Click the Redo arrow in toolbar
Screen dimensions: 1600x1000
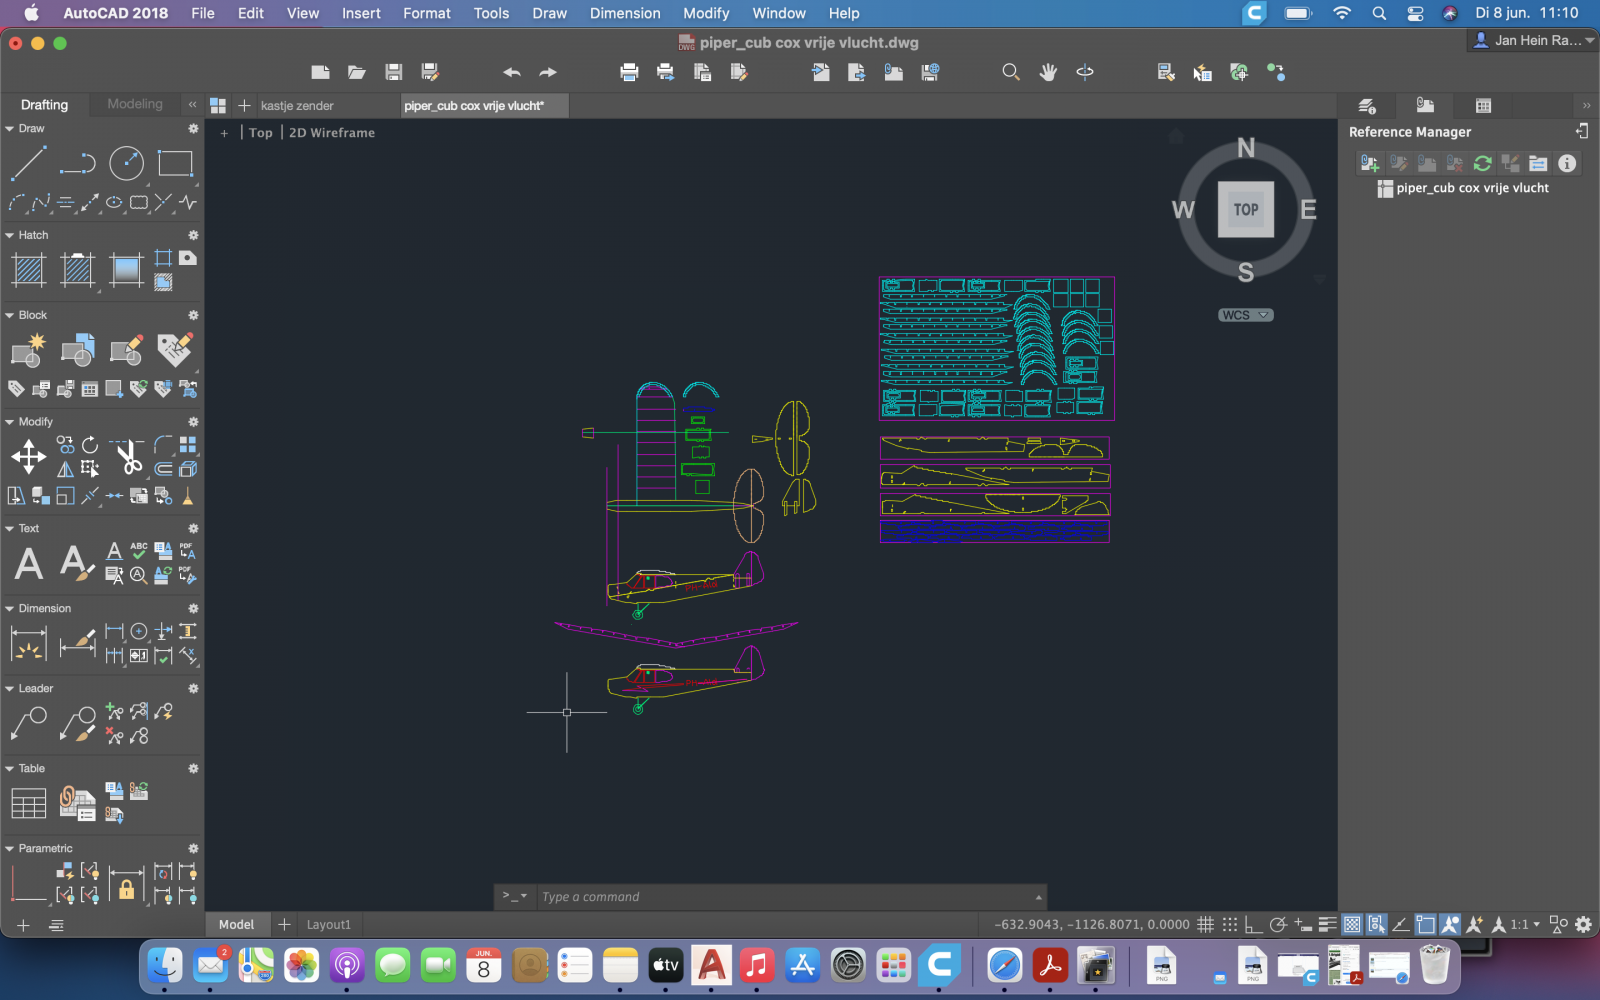[x=548, y=72]
